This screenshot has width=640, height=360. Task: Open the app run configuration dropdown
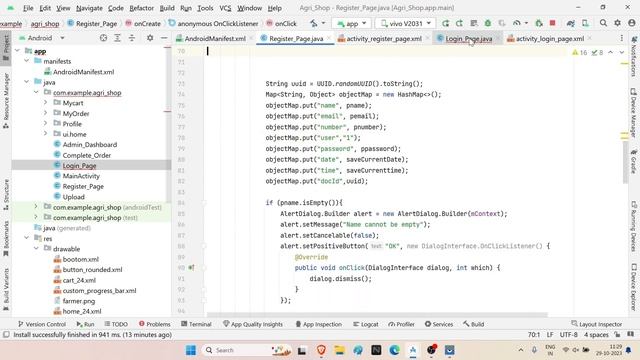(352, 23)
